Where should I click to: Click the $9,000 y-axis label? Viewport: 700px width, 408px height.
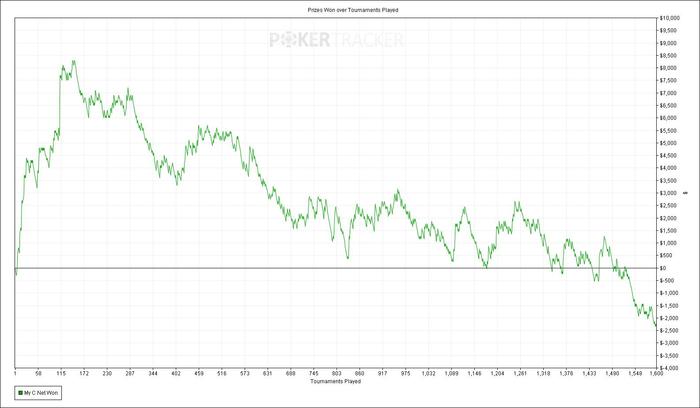(x=669, y=43)
